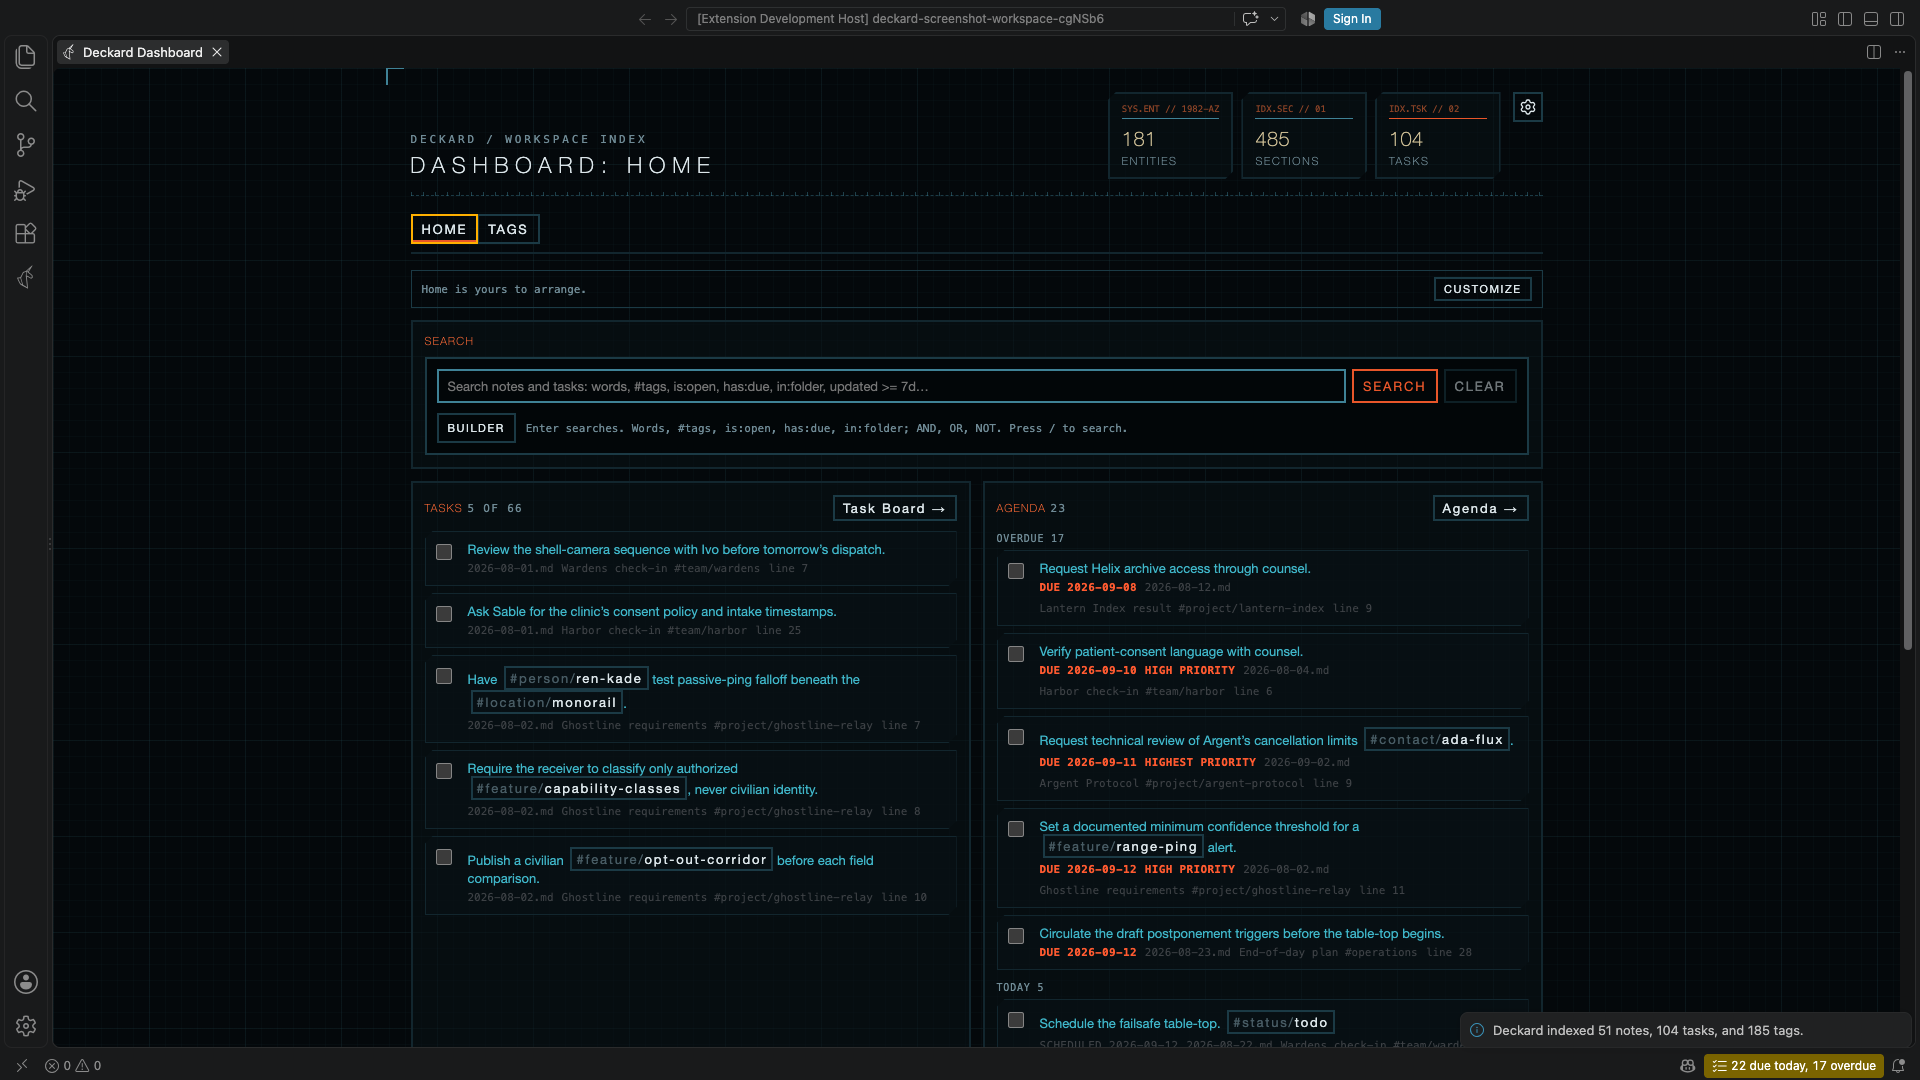This screenshot has width=1920, height=1080.
Task: Split the editor to the right
Action: pyautogui.click(x=1874, y=52)
